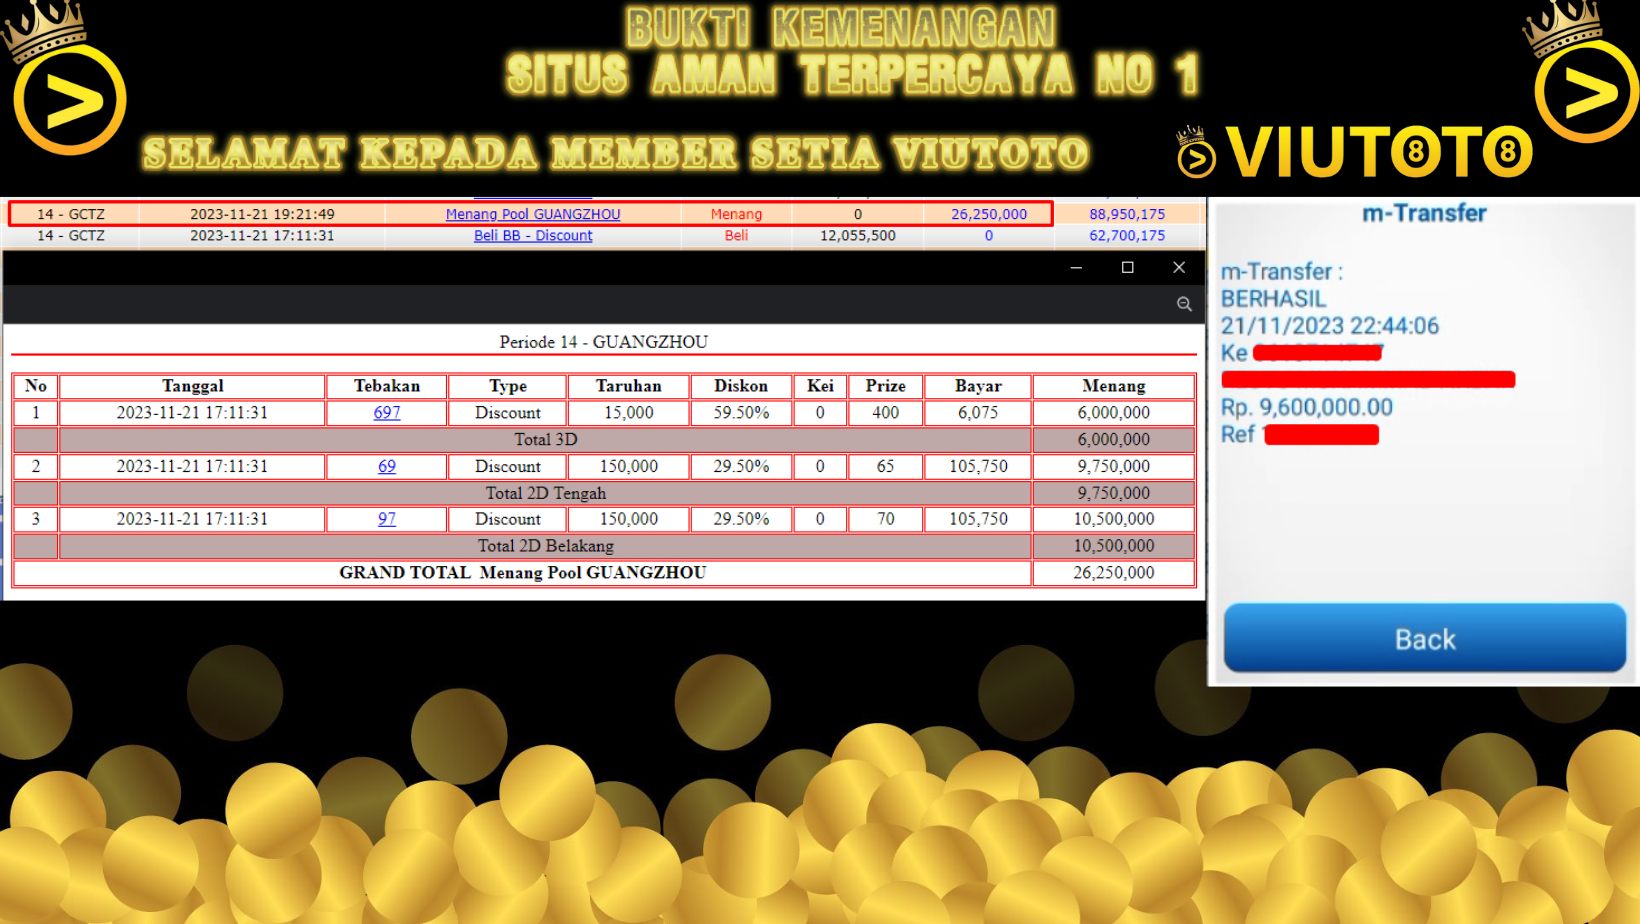
Task: Open tebakan 697 link
Action: point(387,412)
